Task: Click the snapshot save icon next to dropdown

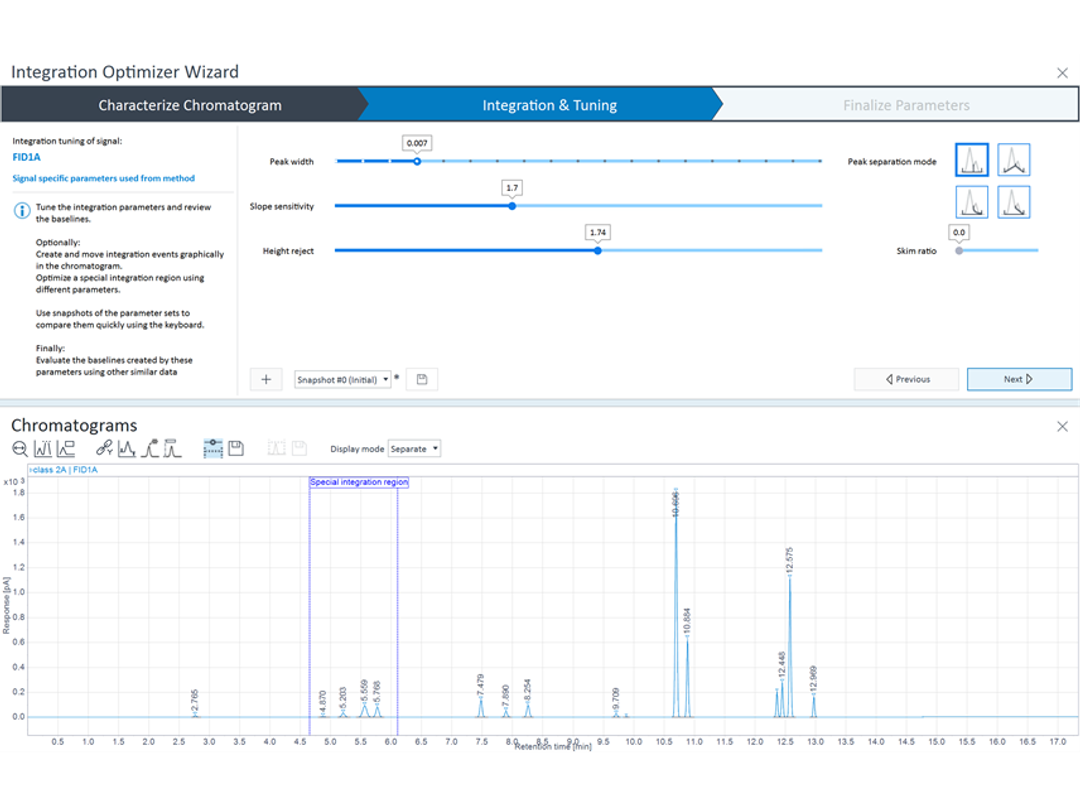Action: point(421,379)
